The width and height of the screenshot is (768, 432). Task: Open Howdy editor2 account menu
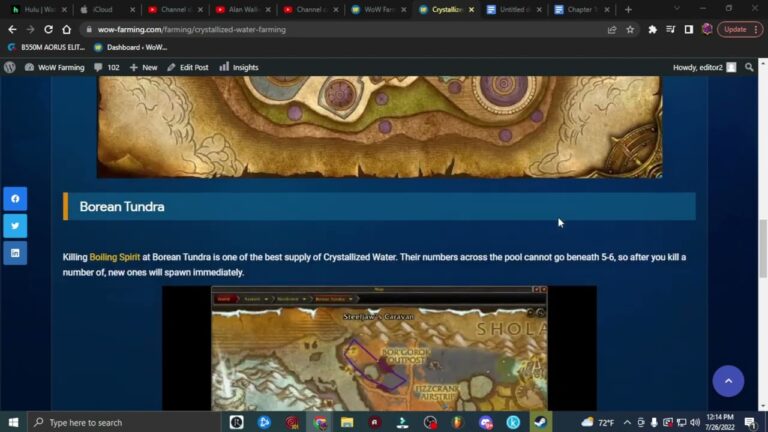(x=704, y=68)
